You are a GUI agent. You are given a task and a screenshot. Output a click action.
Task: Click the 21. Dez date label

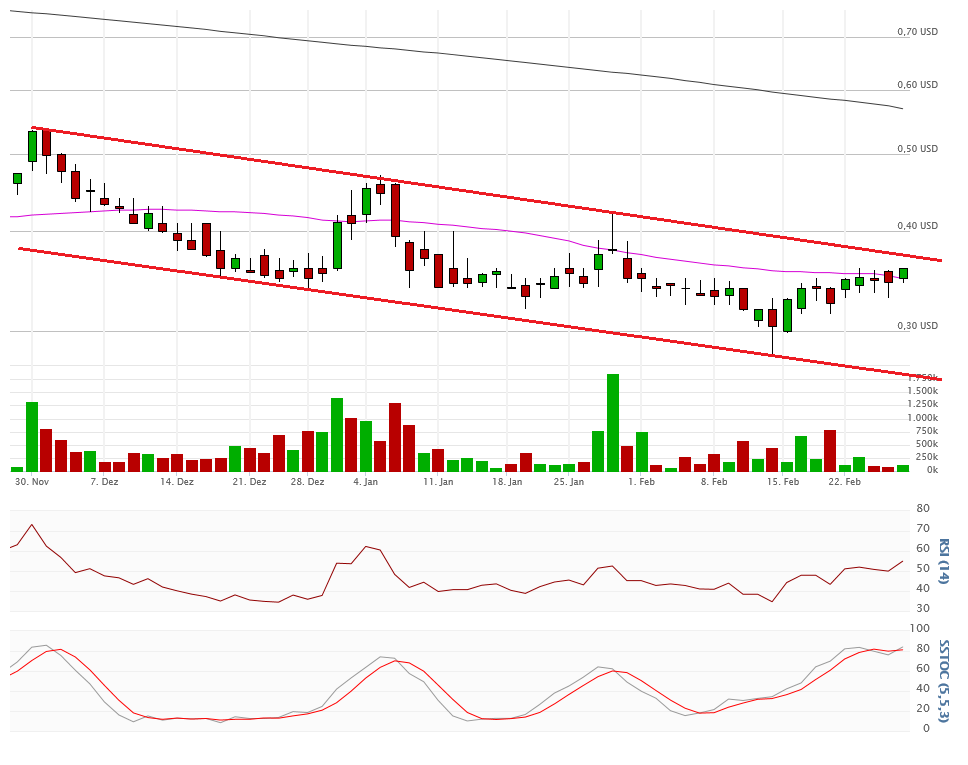coord(249,482)
